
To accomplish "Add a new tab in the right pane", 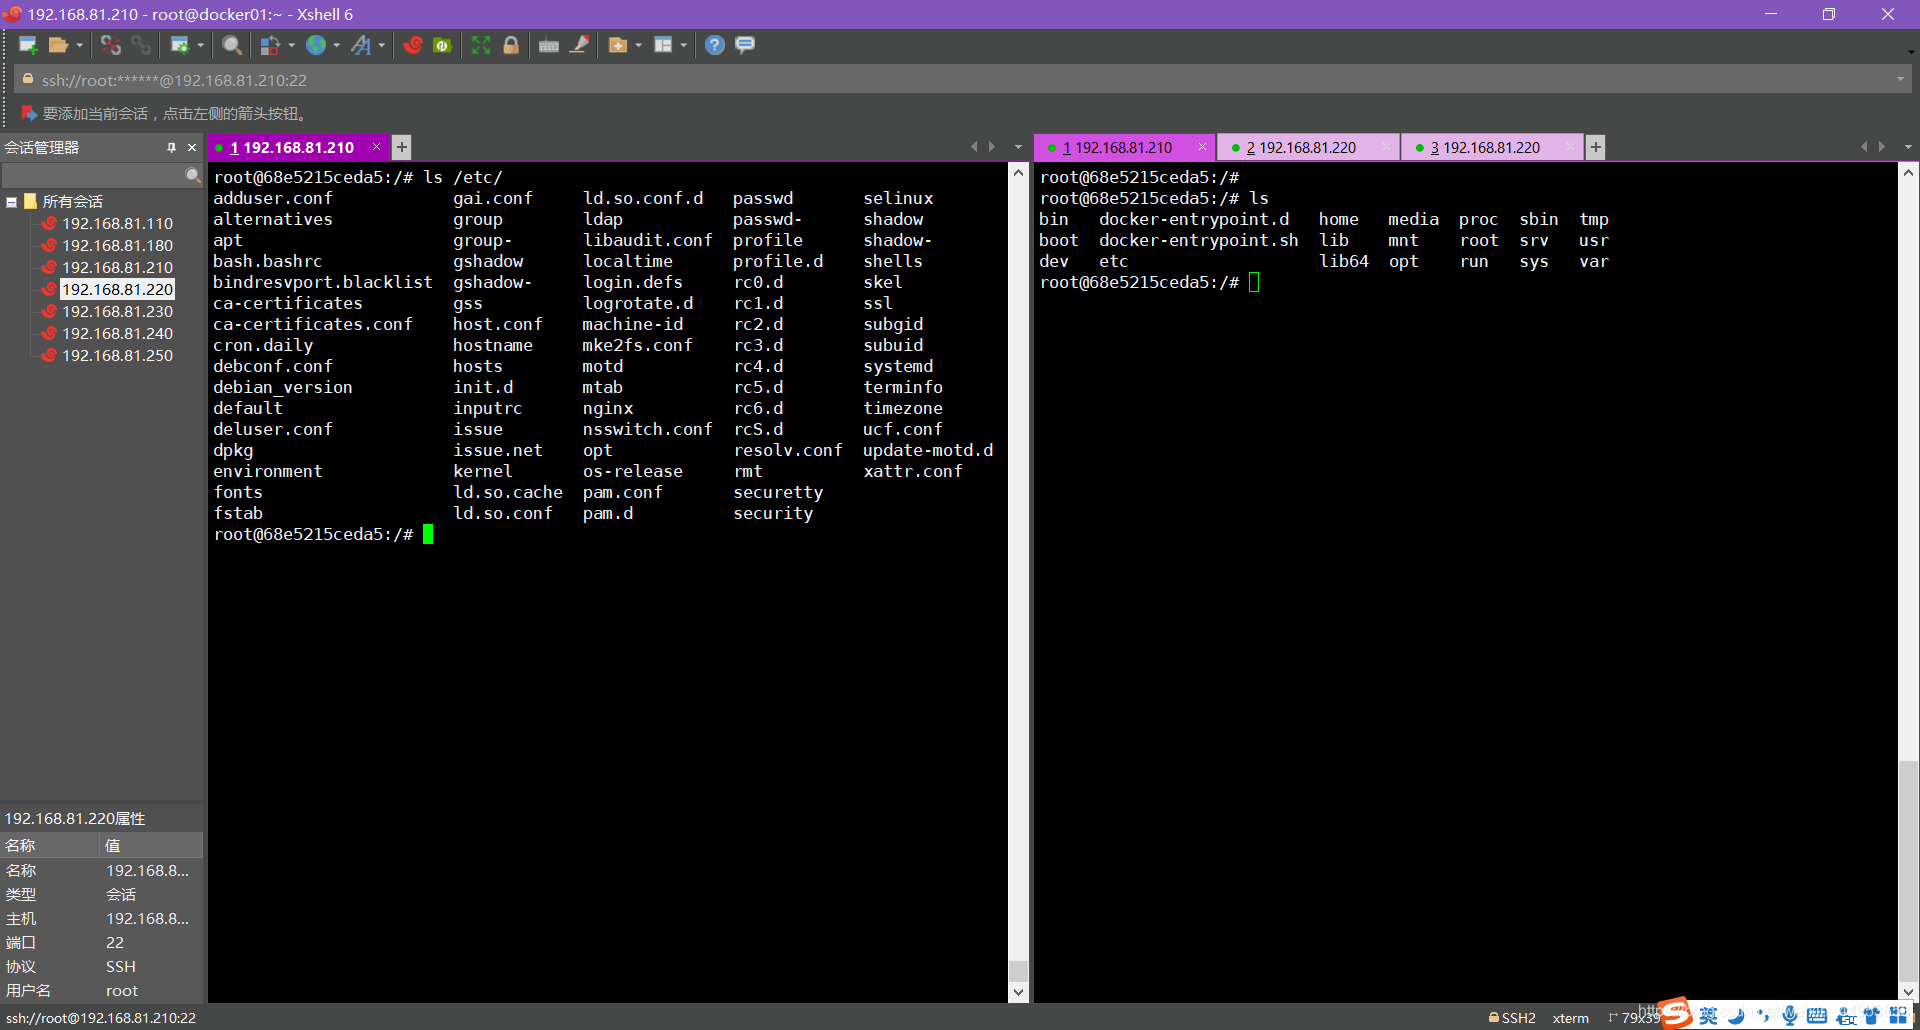I will click(1596, 147).
